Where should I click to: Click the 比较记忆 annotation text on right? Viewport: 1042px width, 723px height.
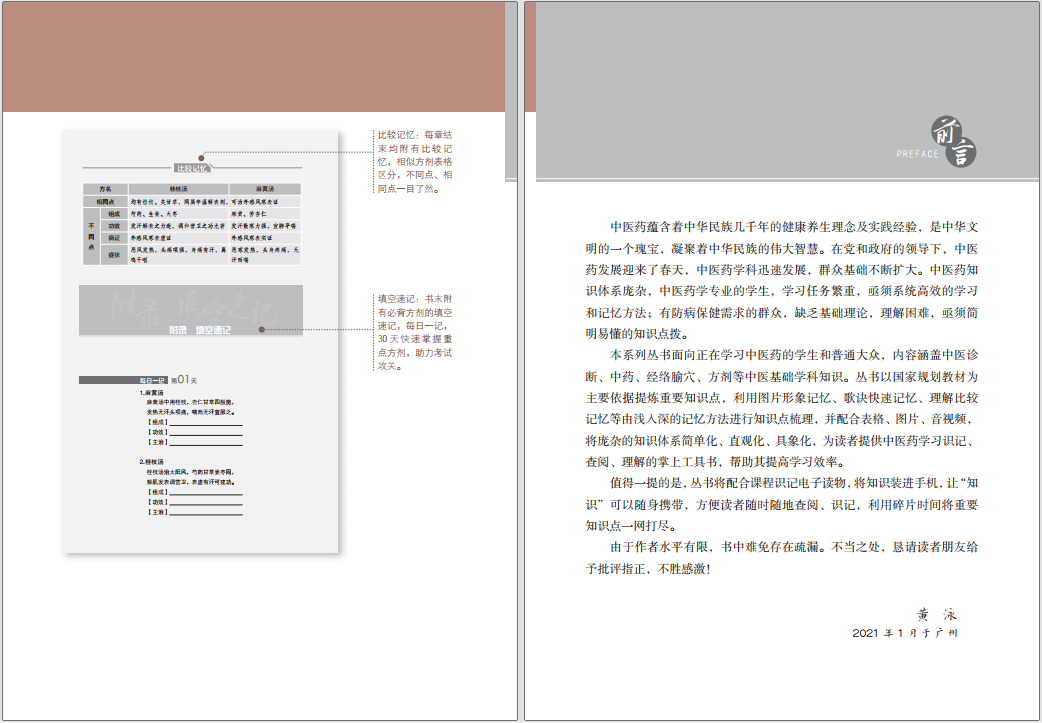[x=415, y=160]
